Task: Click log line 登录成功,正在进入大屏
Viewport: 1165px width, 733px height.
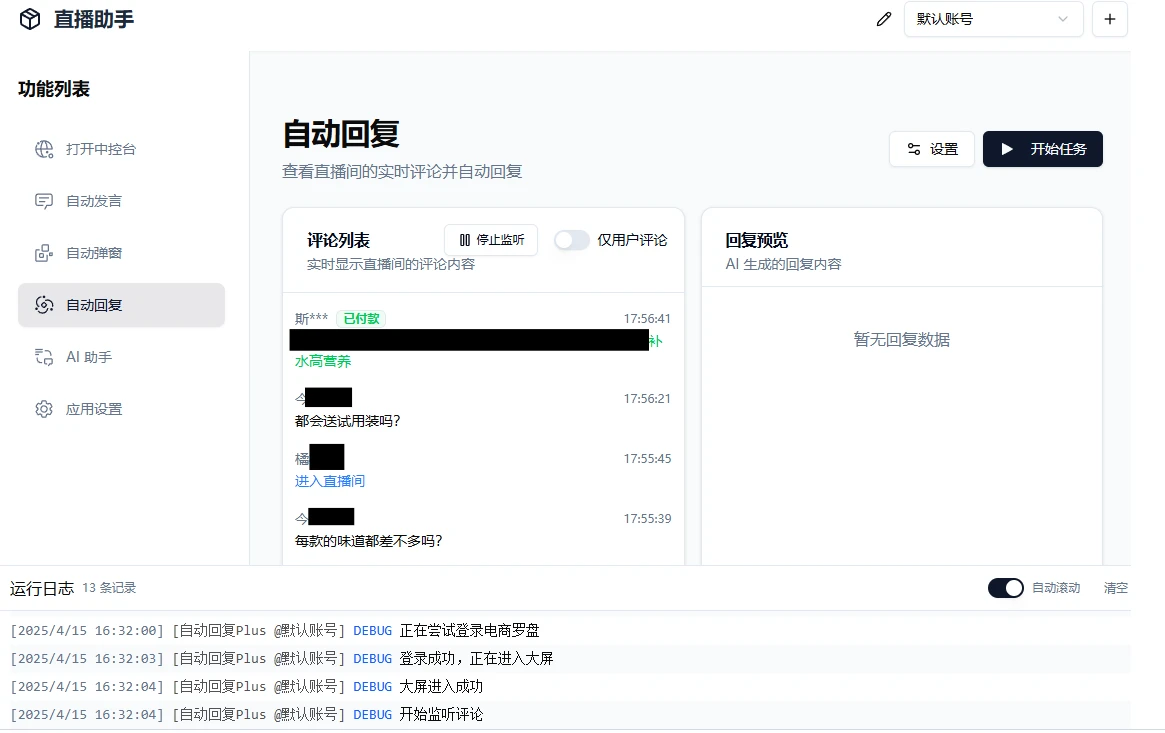Action: tap(476, 659)
